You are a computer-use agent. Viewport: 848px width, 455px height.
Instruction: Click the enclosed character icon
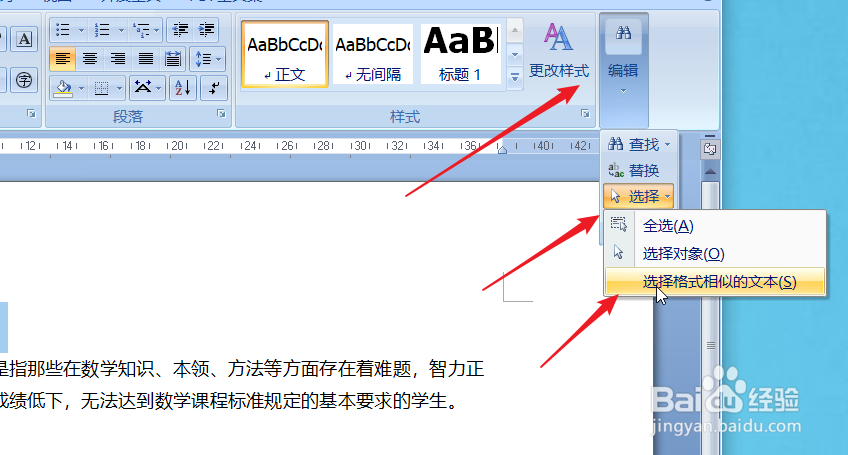24,80
